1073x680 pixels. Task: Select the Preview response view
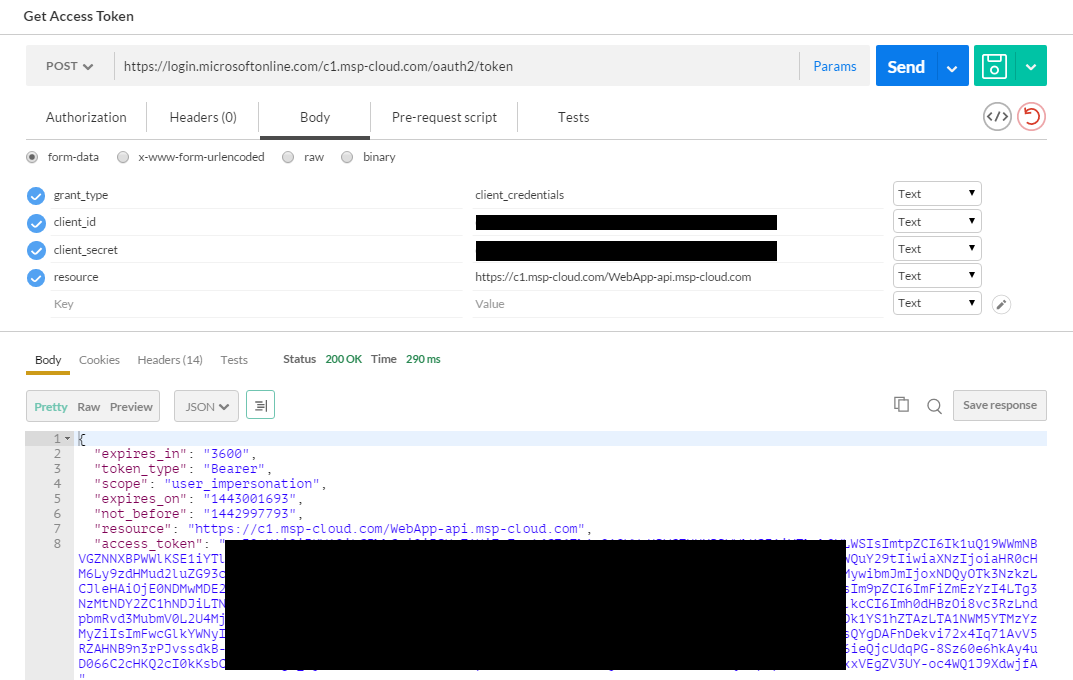tap(131, 407)
